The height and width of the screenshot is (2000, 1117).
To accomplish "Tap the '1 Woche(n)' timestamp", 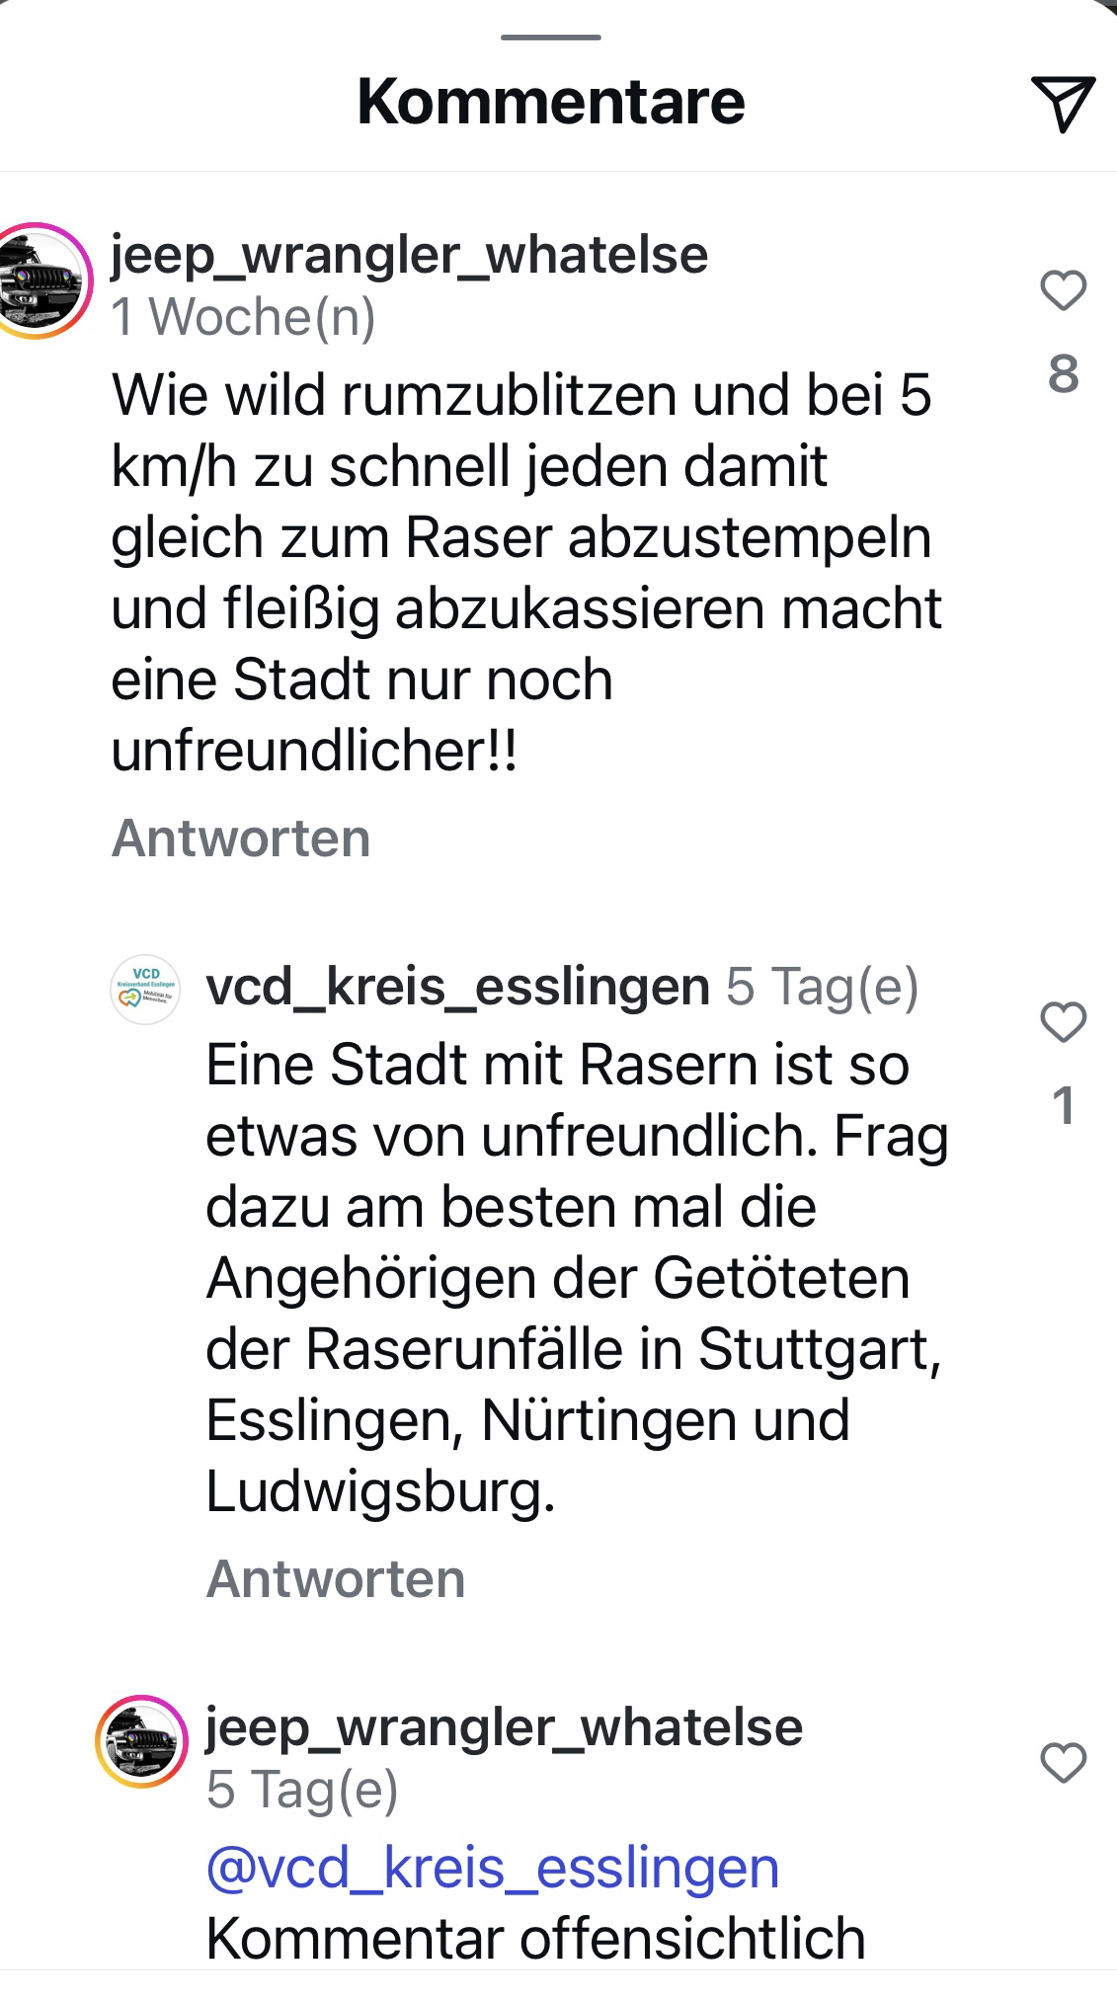I will (244, 317).
